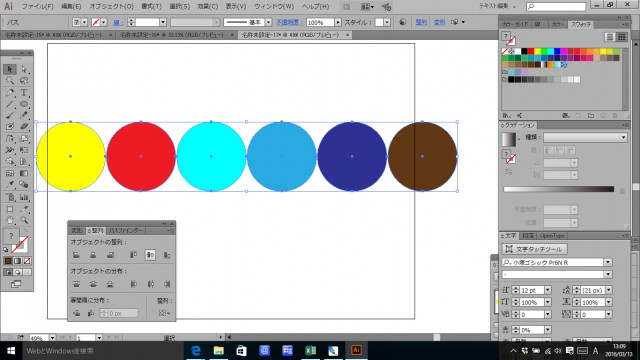This screenshot has height=360, width=640.
Task: Click 文字タッチツール button
Action: (534, 249)
